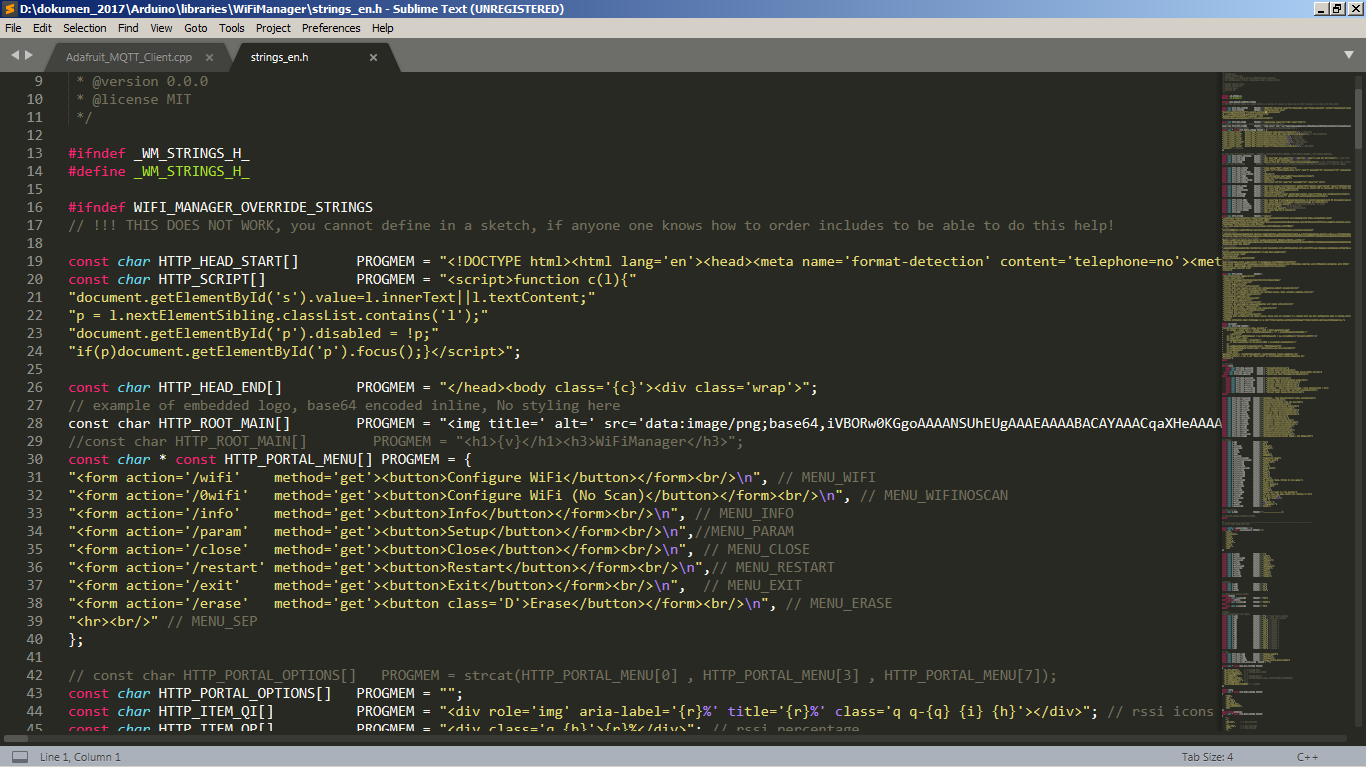The height and width of the screenshot is (768, 1366).
Task: Toggle the side bar via the status bar icon
Action: 19,757
